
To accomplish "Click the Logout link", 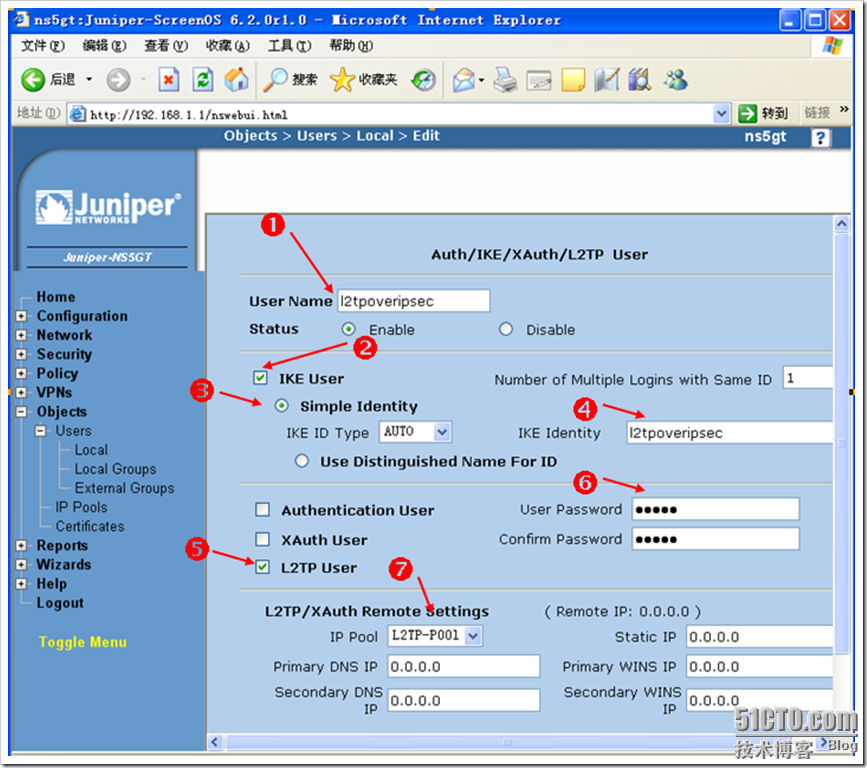I will pyautogui.click(x=60, y=603).
